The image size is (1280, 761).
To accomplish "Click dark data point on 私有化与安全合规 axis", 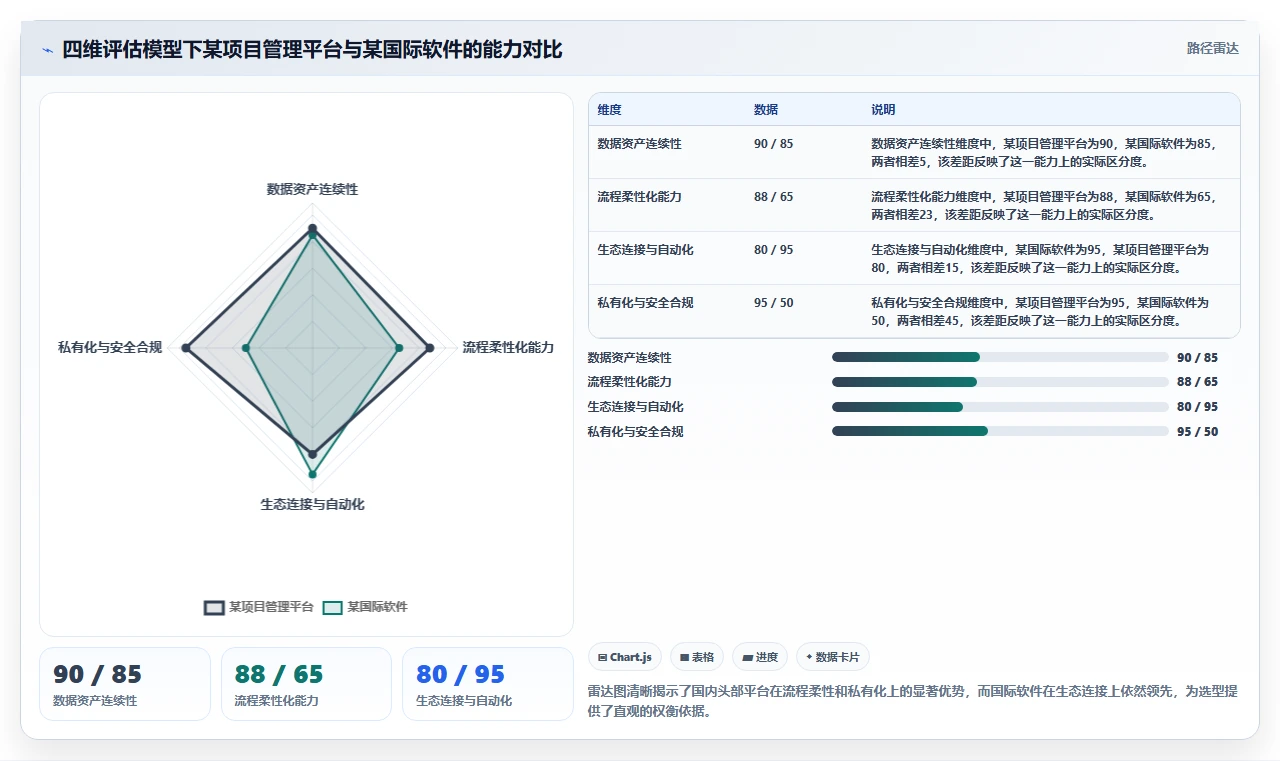I will [186, 348].
